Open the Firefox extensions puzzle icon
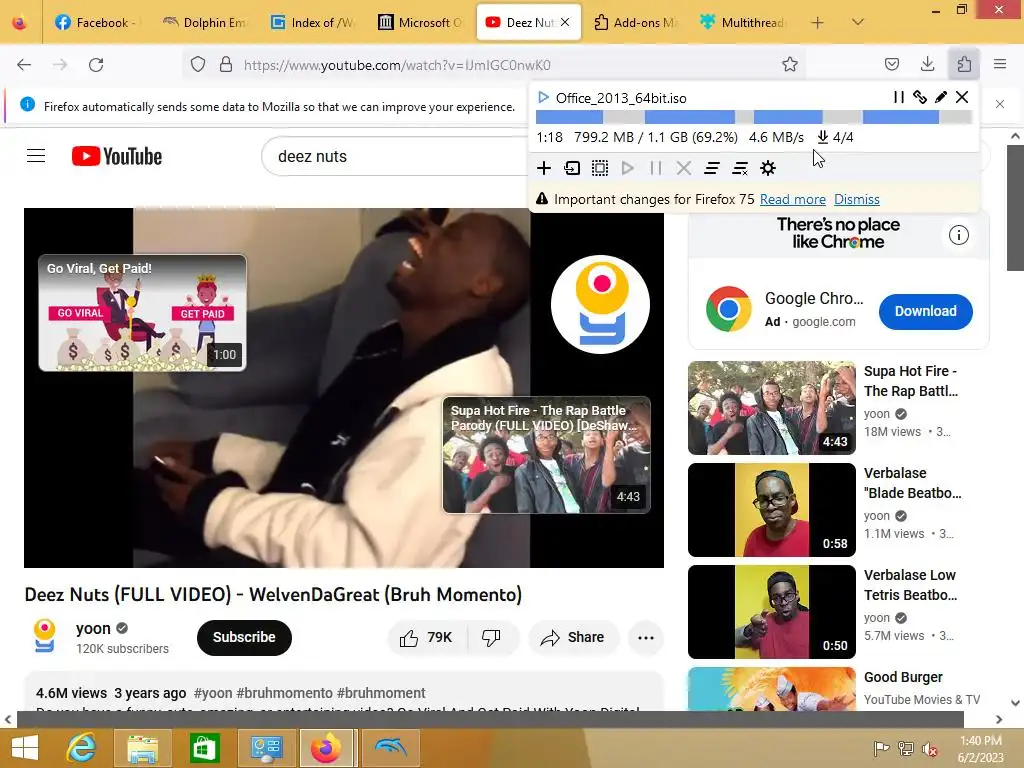This screenshot has width=1024, height=768. tap(964, 64)
